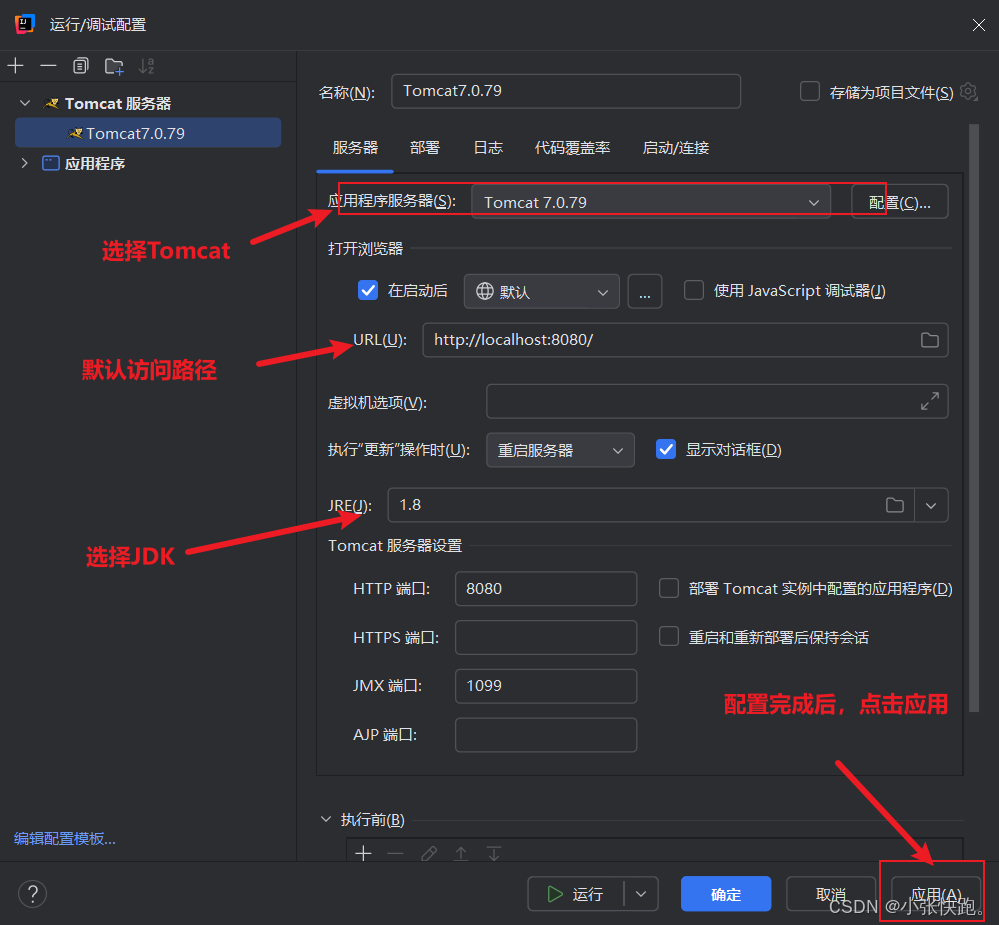Open settings gear next to 存储为项目文件
This screenshot has width=999, height=925.
coord(968,92)
